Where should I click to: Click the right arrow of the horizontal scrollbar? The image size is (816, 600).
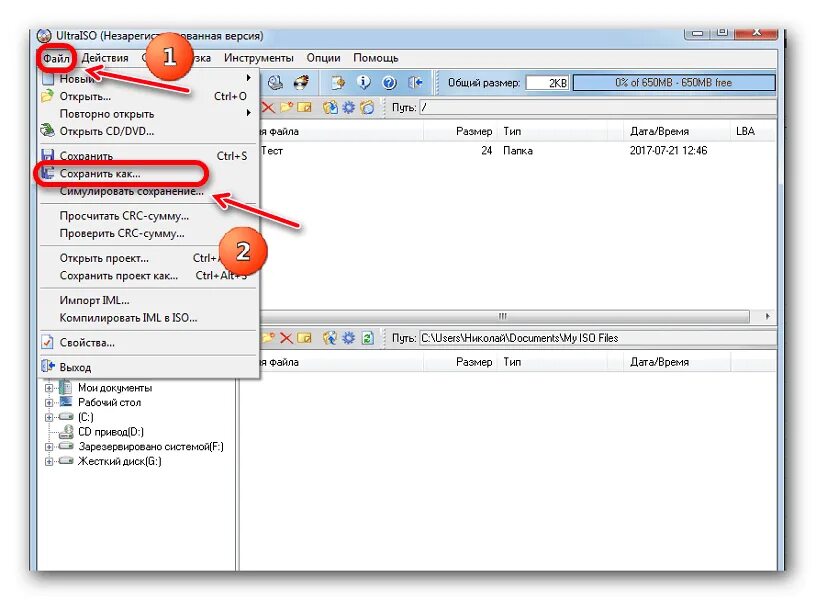point(767,316)
